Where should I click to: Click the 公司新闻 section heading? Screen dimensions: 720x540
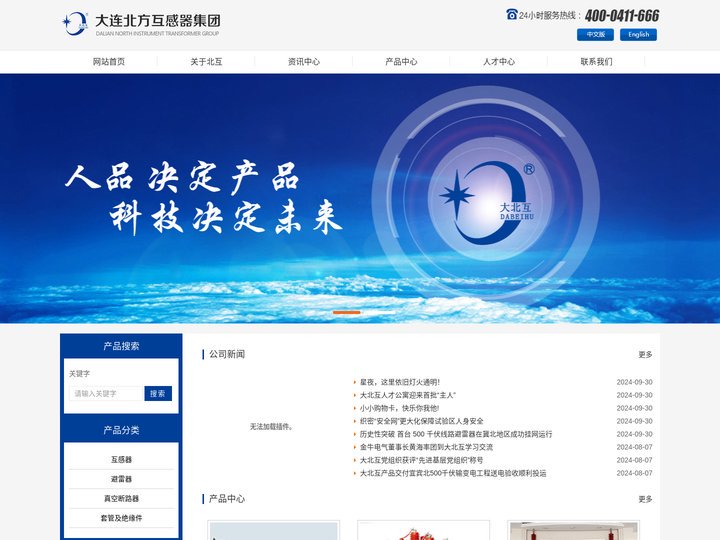[x=227, y=354]
